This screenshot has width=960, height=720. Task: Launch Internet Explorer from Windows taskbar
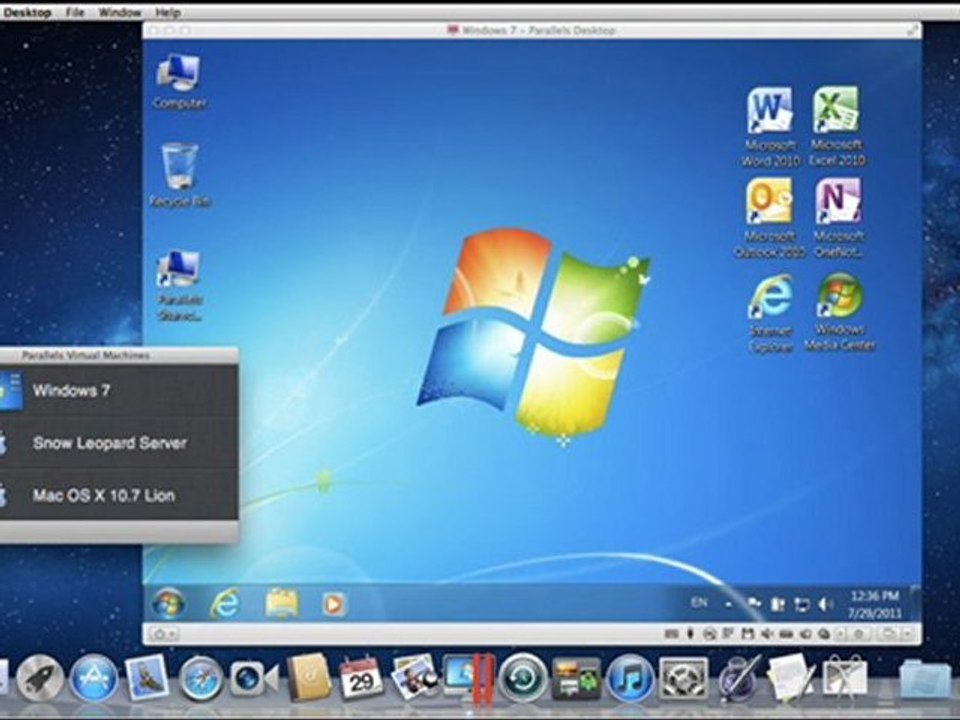[225, 604]
